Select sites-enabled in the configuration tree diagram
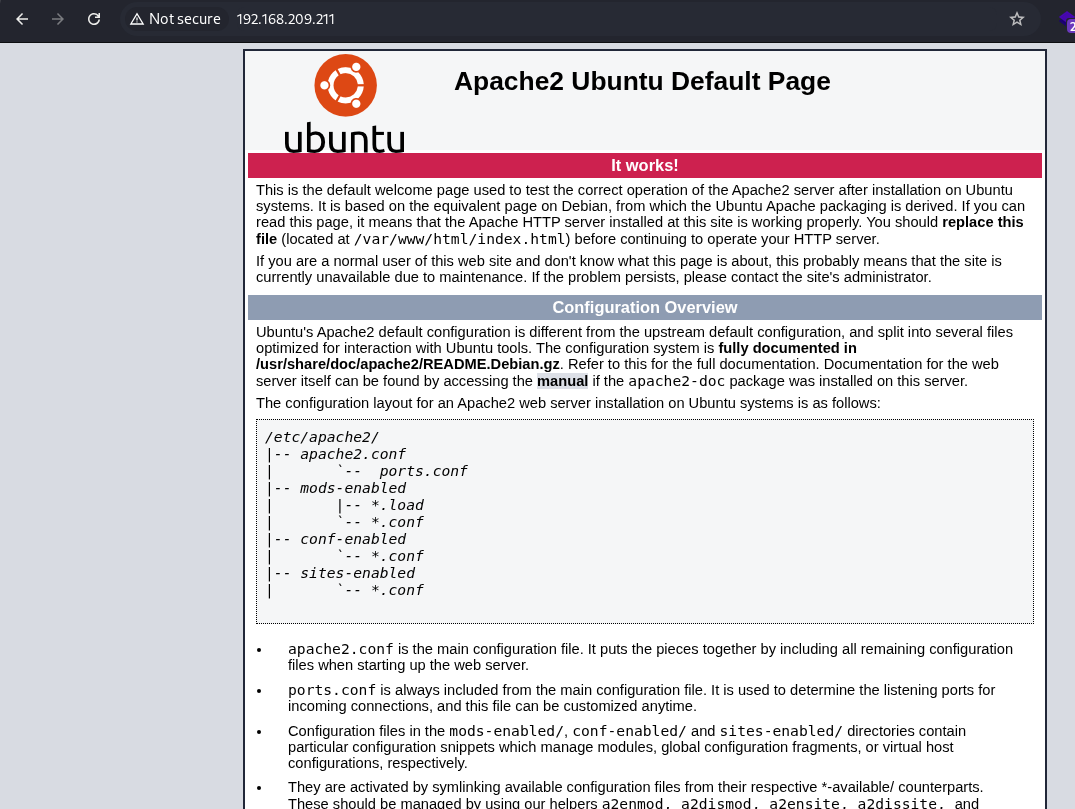The height and width of the screenshot is (809, 1075). pos(357,573)
